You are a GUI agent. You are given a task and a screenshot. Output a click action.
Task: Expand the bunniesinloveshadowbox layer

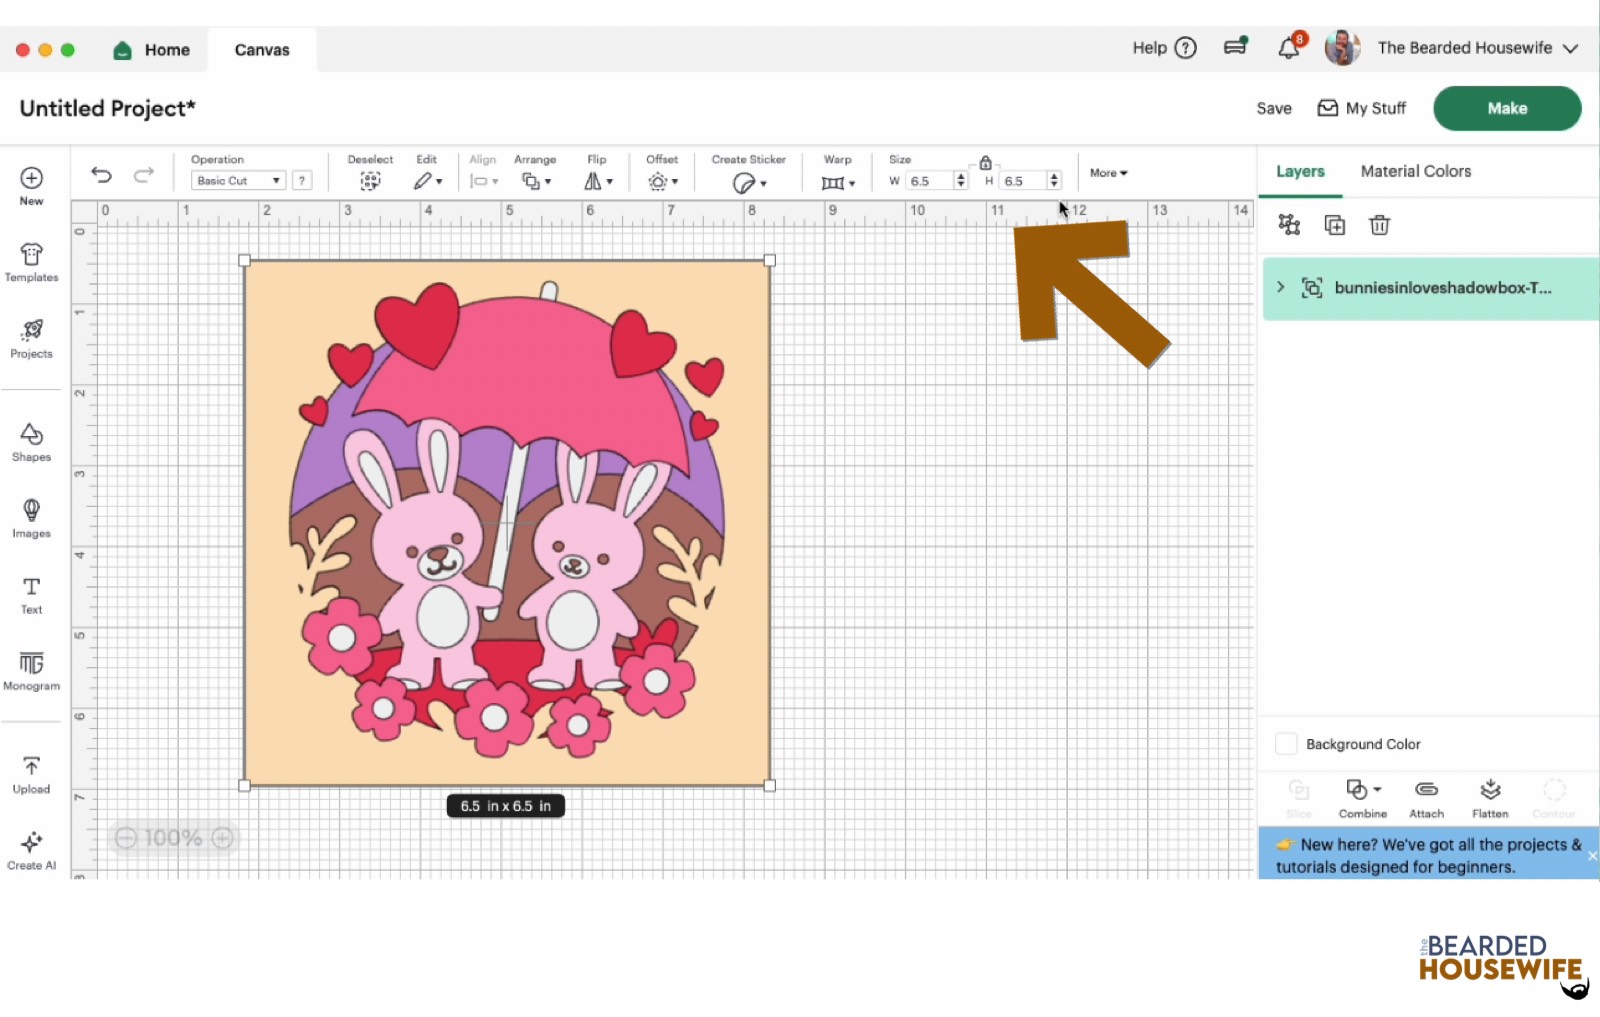coord(1281,287)
